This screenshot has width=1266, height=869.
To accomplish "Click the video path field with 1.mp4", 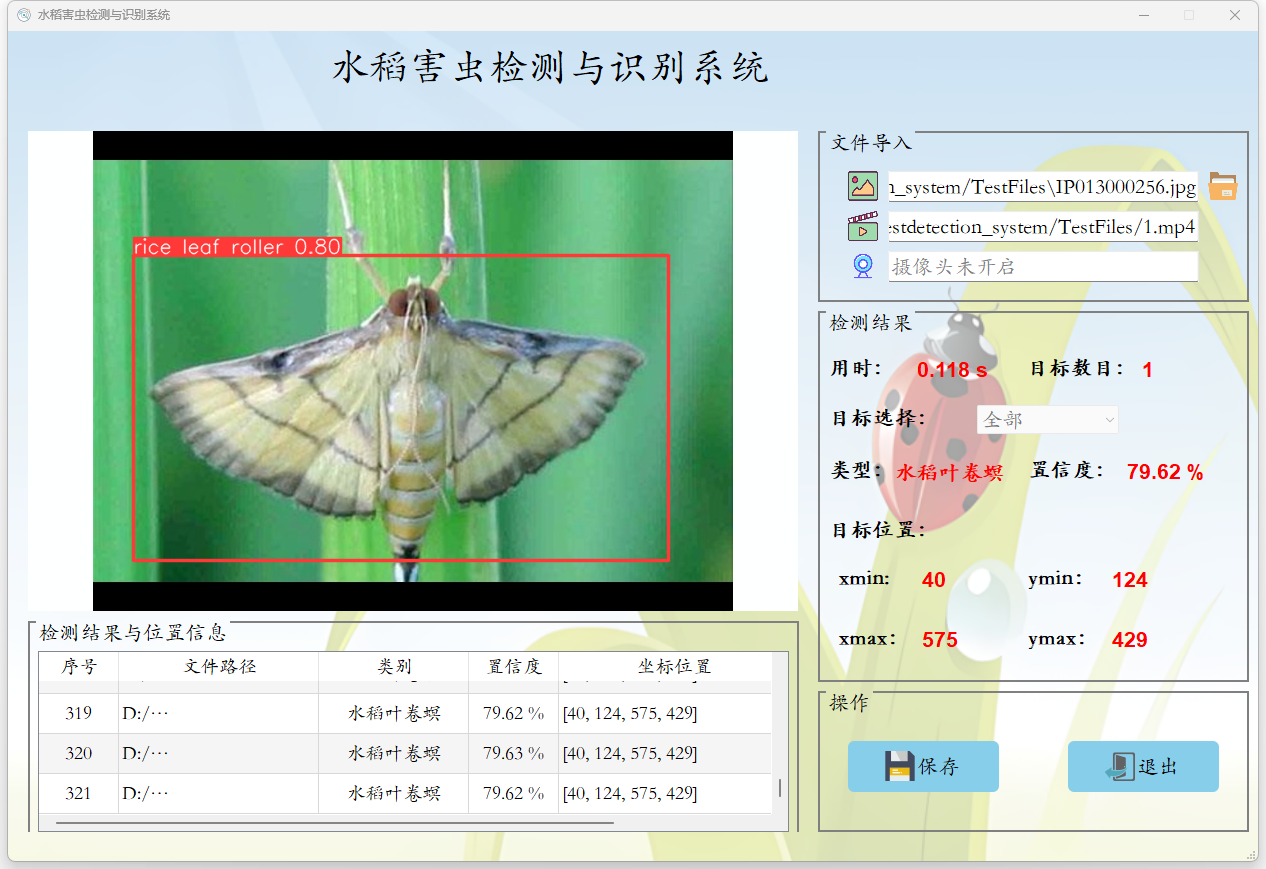I will click(x=1042, y=227).
